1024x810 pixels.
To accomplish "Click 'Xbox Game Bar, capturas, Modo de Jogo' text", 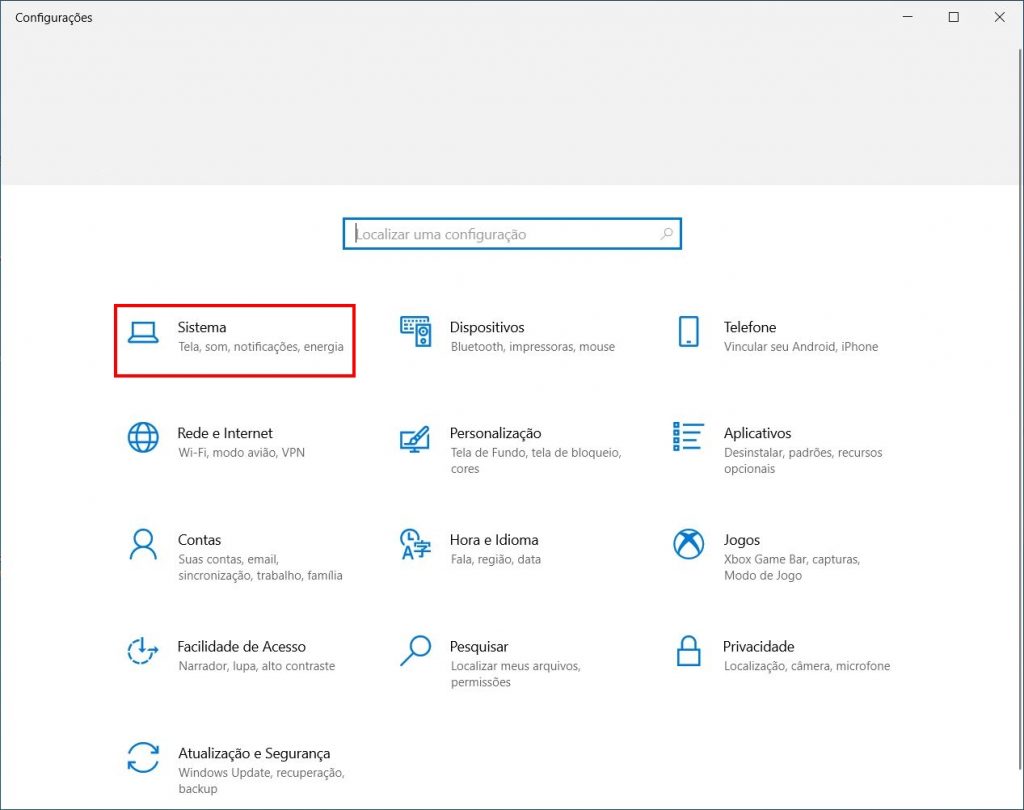I will pyautogui.click(x=792, y=568).
